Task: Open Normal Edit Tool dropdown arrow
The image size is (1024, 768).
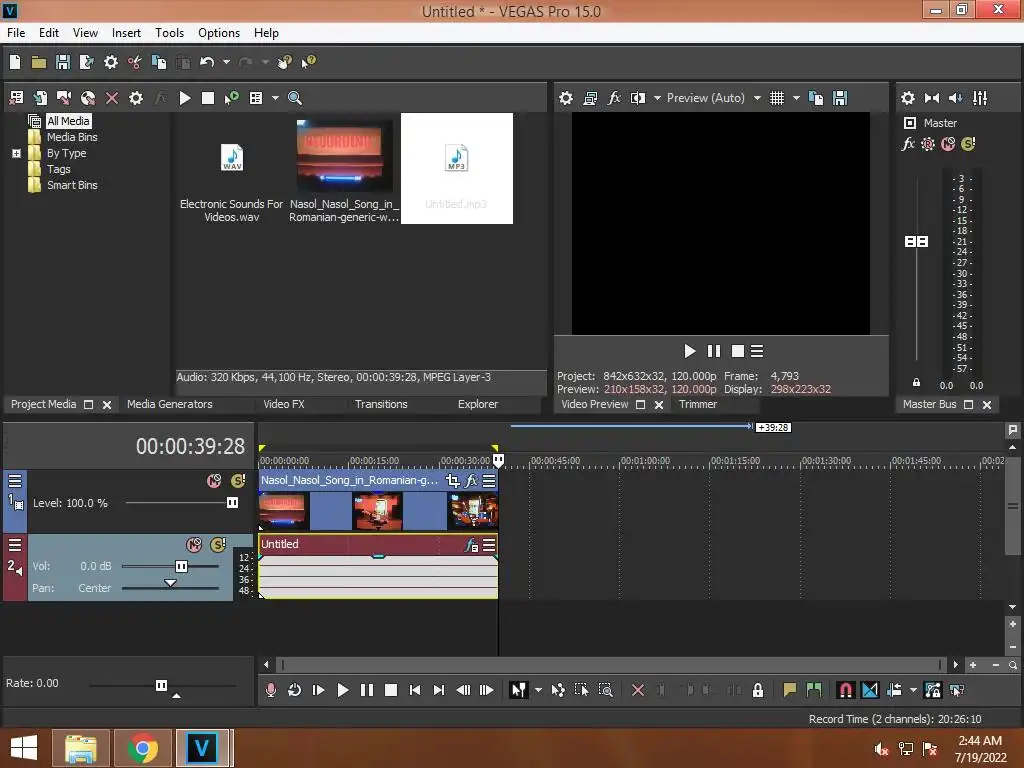Action: [538, 690]
